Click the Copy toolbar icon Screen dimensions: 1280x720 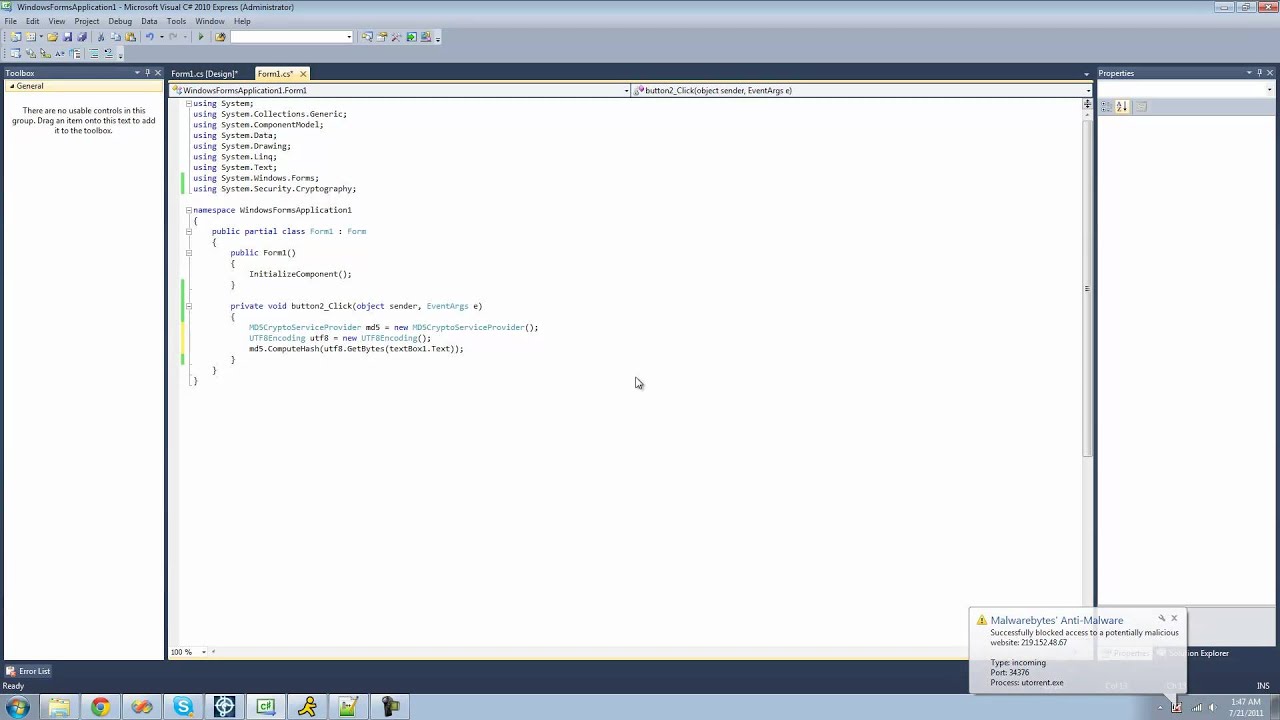[115, 37]
